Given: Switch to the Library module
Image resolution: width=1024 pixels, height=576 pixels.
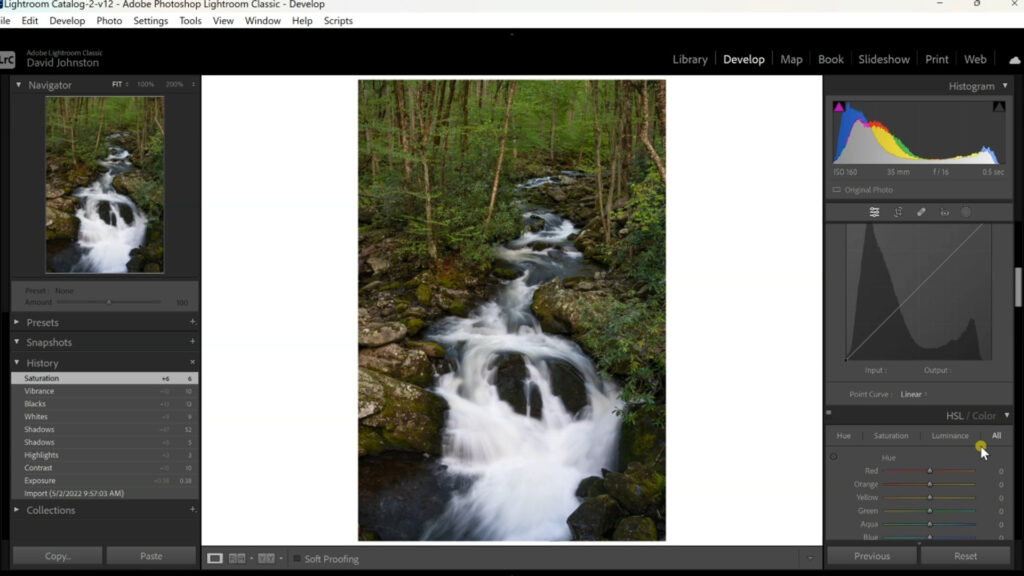Looking at the screenshot, I should click(x=689, y=59).
